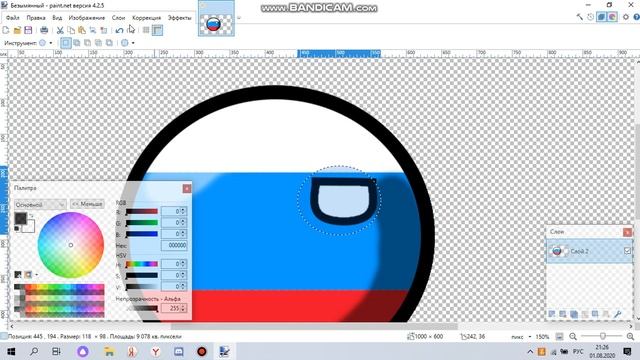Duplicate layer icon in Слои panel

[x=574, y=314]
